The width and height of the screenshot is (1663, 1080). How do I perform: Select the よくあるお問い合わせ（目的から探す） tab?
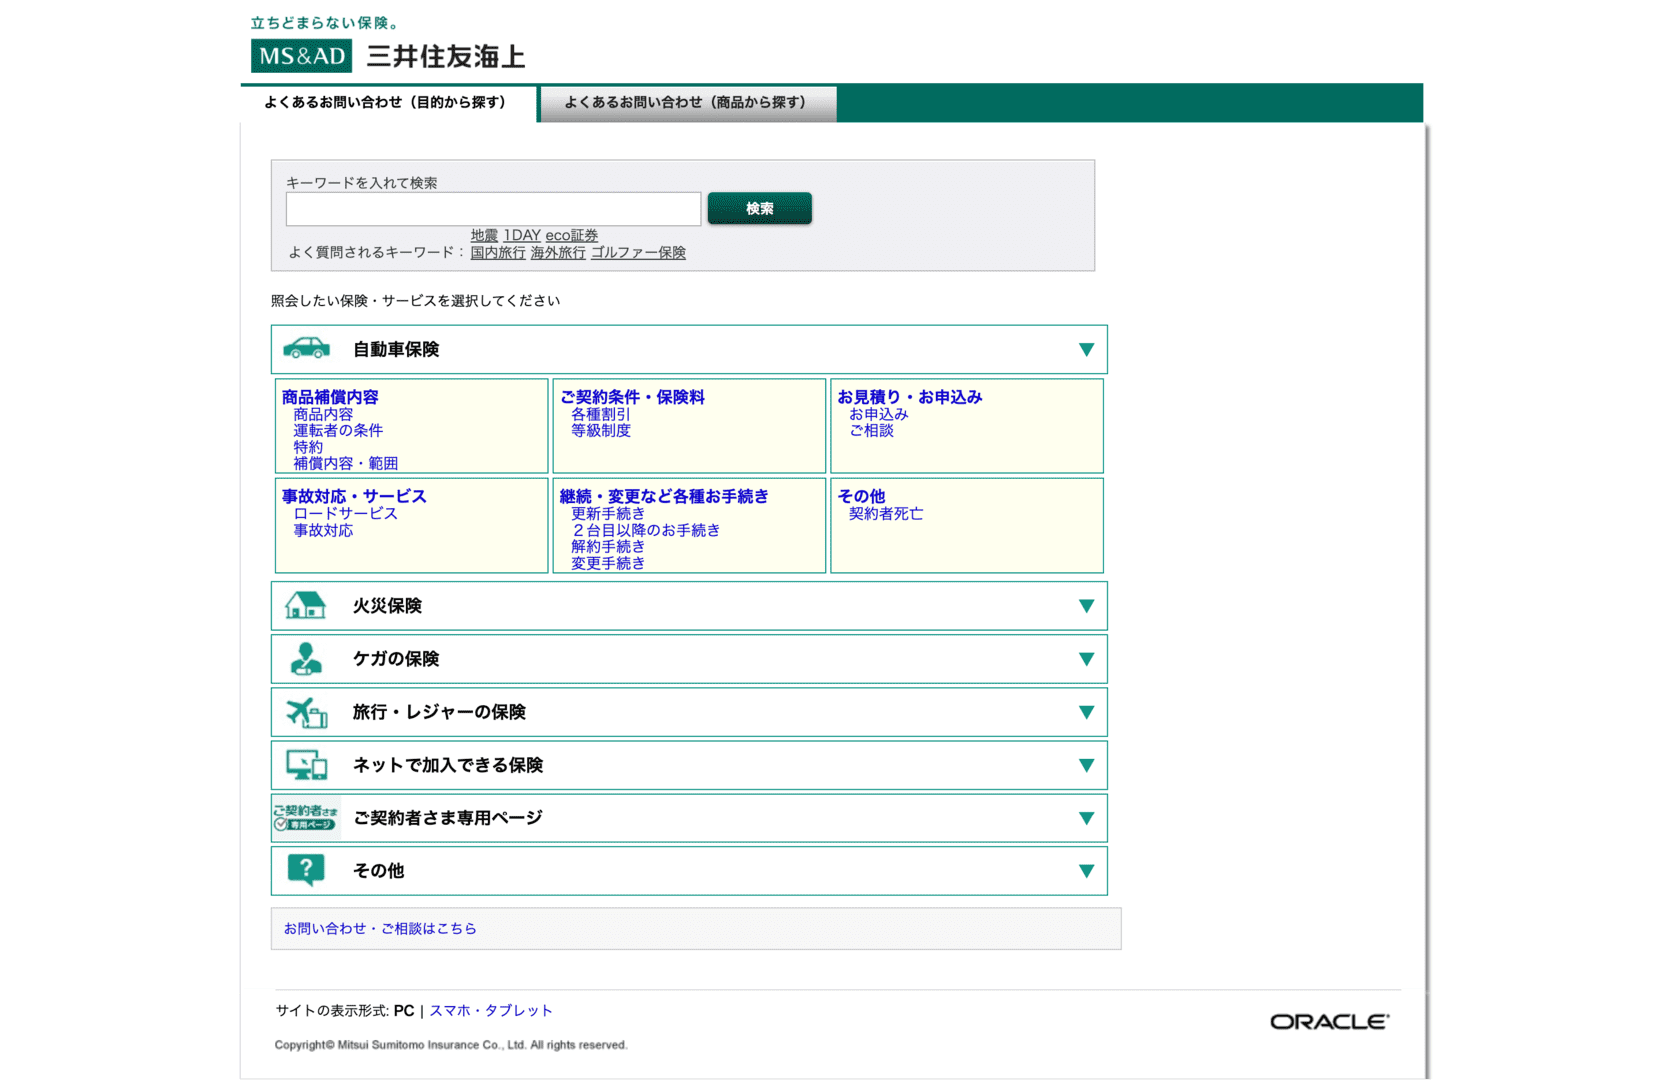pyautogui.click(x=388, y=103)
